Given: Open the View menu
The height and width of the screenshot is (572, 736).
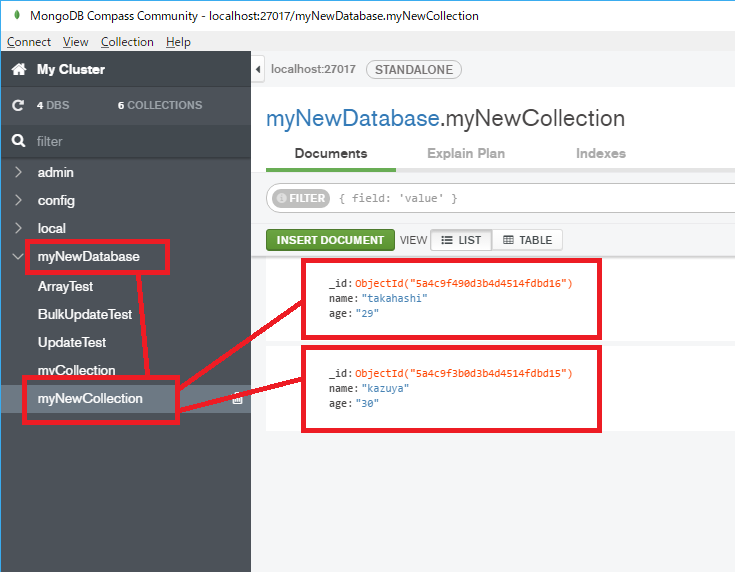Looking at the screenshot, I should point(76,42).
